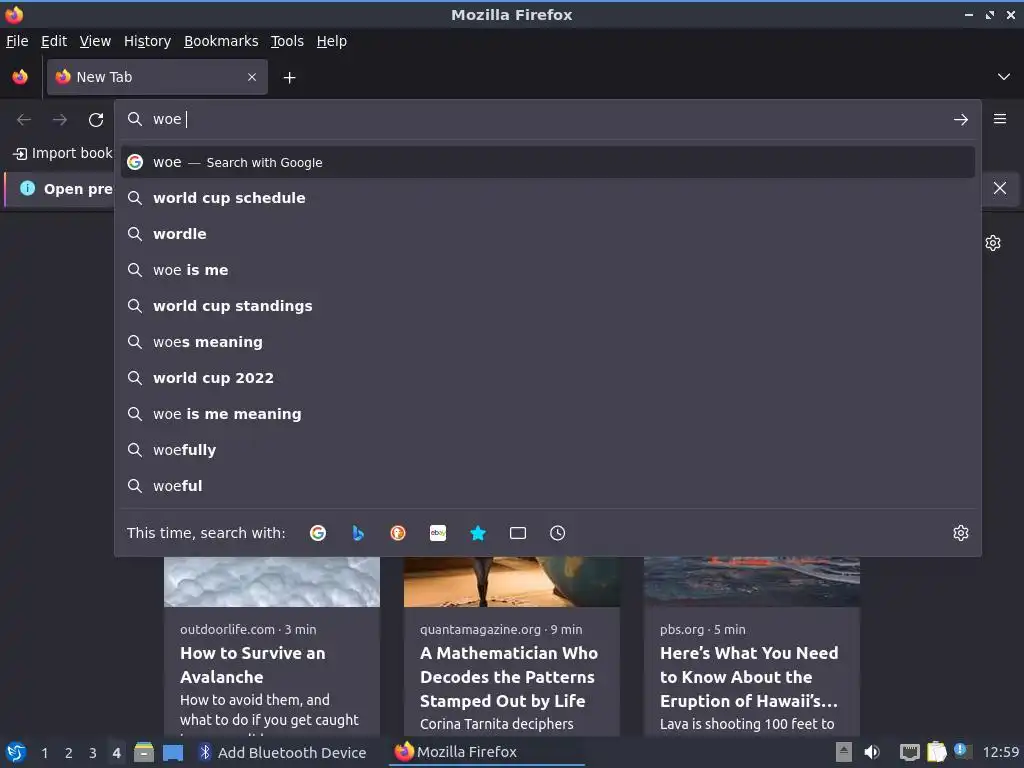
Task: Reload the current page
Action: pos(96,120)
